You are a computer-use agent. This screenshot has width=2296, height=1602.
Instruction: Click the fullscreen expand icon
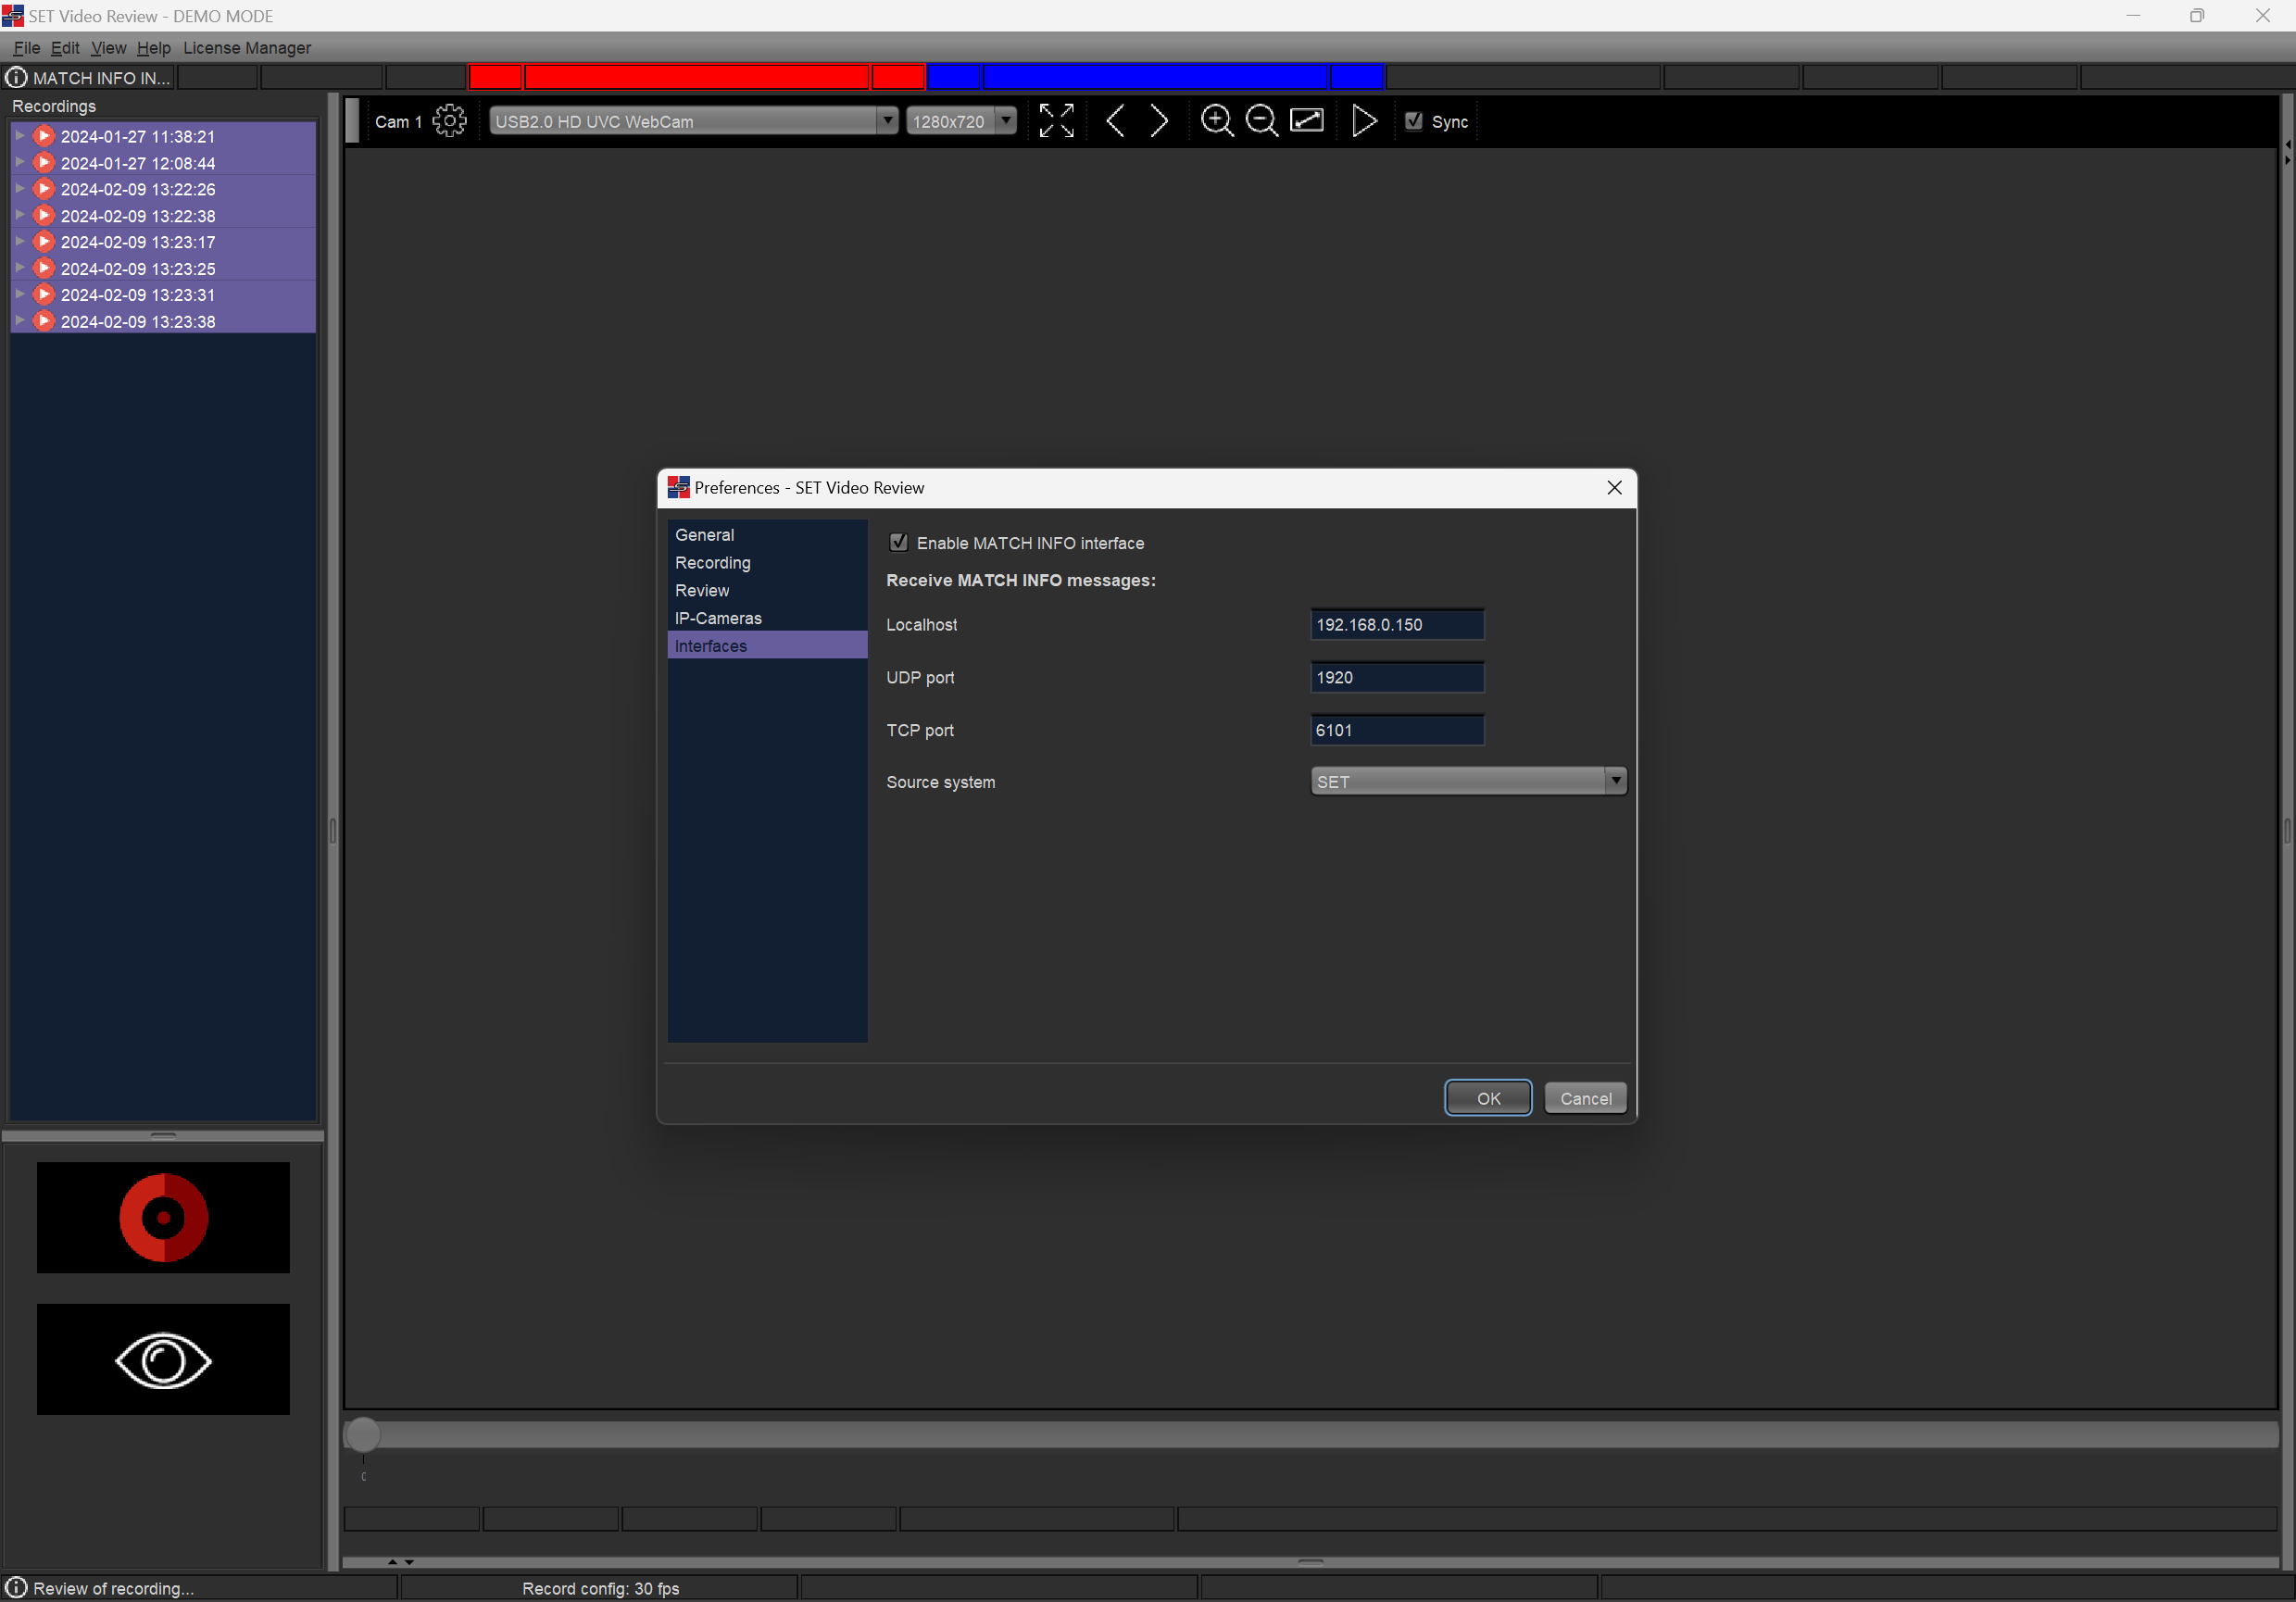click(x=1056, y=121)
